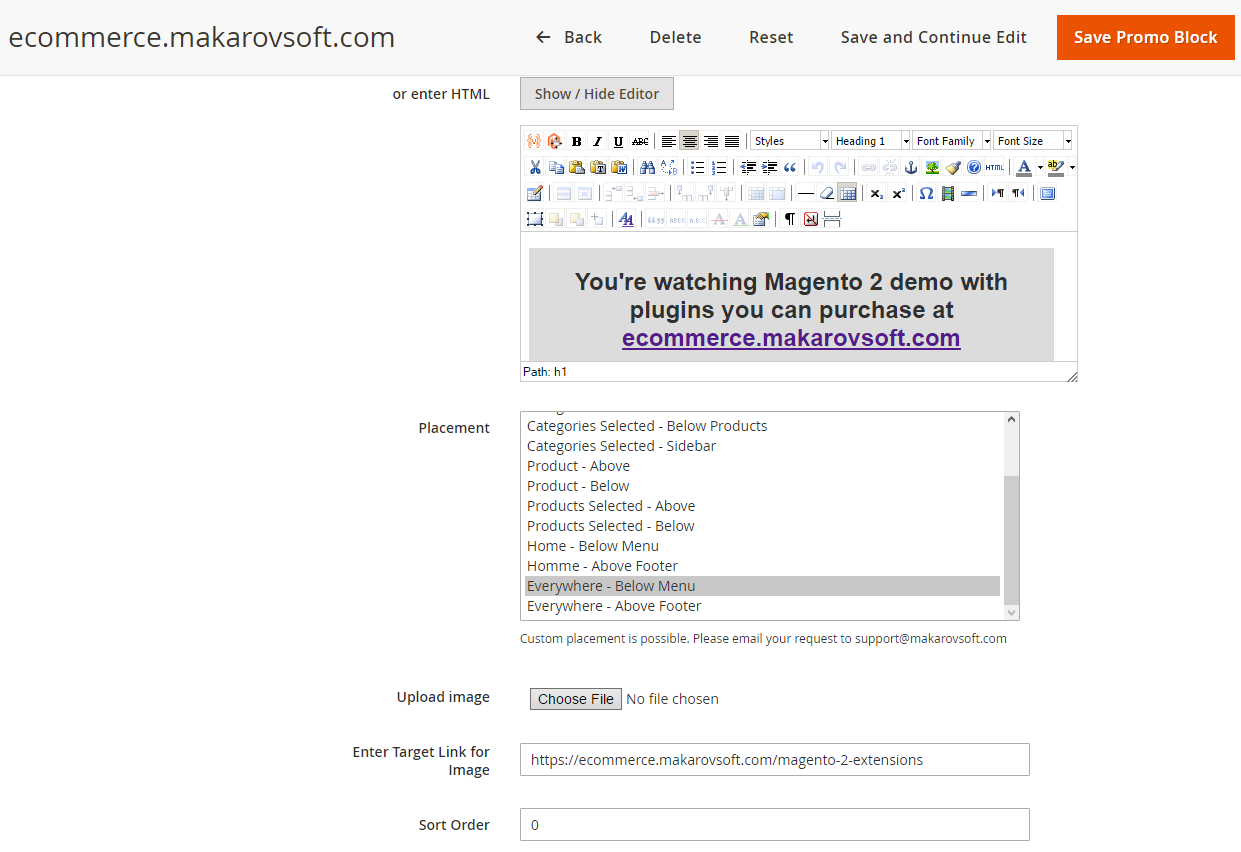Screen dimensions: 1241x852
Task: Click Show / Hide Editor button
Action: [x=597, y=94]
